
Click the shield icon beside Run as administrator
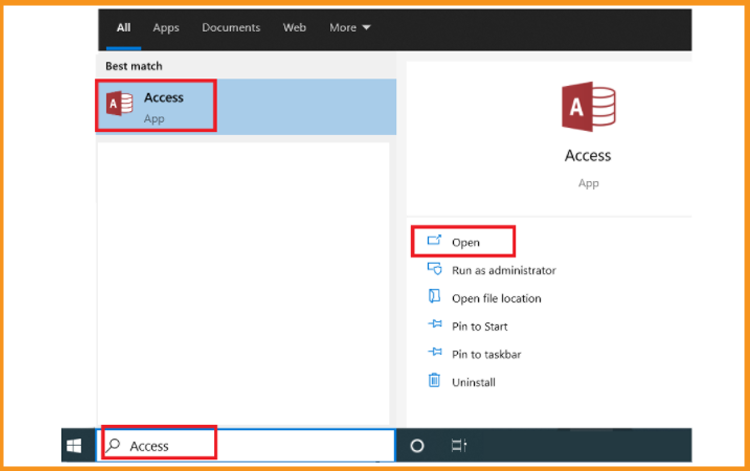434,269
